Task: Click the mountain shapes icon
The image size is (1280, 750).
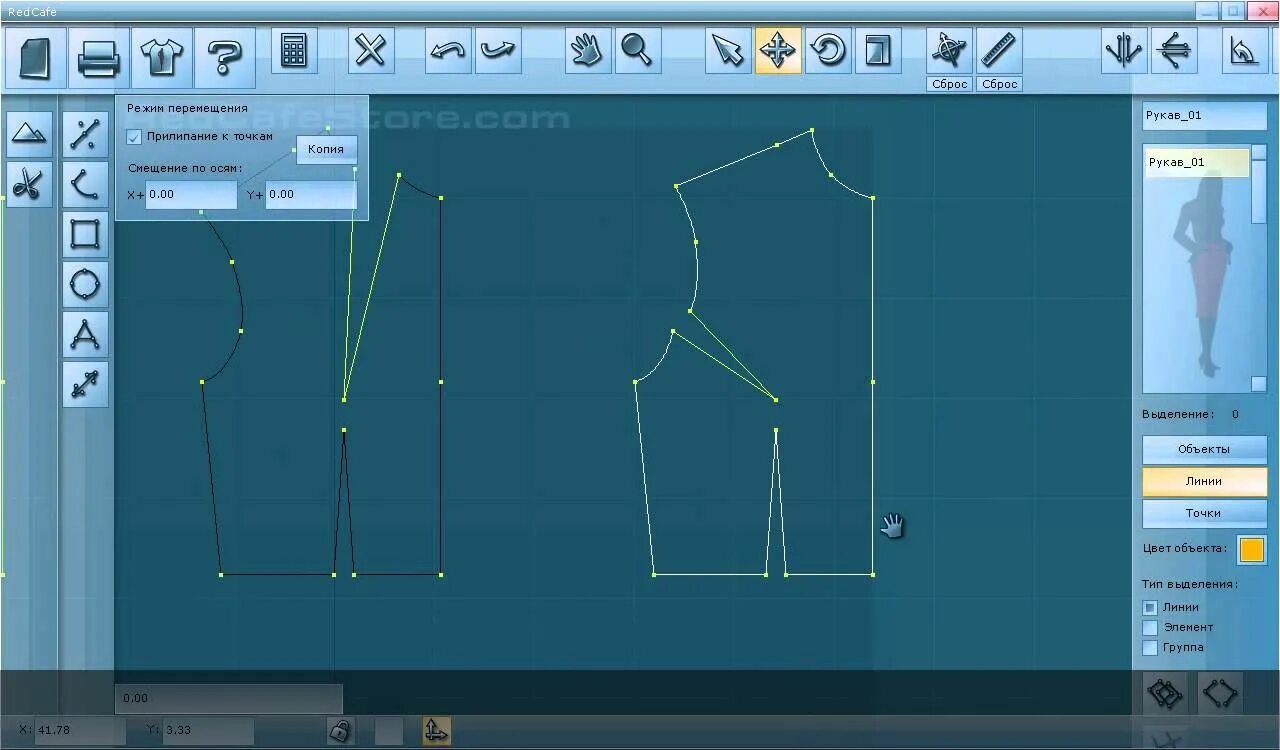Action: coord(30,134)
